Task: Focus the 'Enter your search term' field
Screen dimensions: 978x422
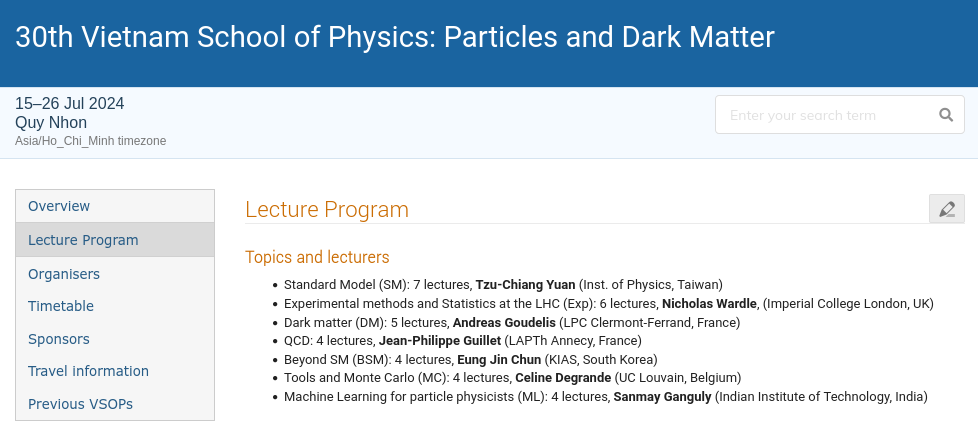Action: pyautogui.click(x=825, y=115)
